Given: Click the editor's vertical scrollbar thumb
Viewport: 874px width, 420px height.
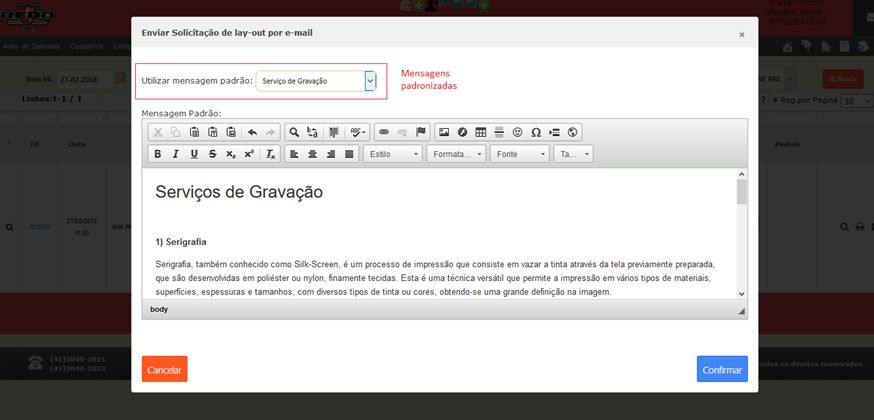Looking at the screenshot, I should tap(741, 192).
